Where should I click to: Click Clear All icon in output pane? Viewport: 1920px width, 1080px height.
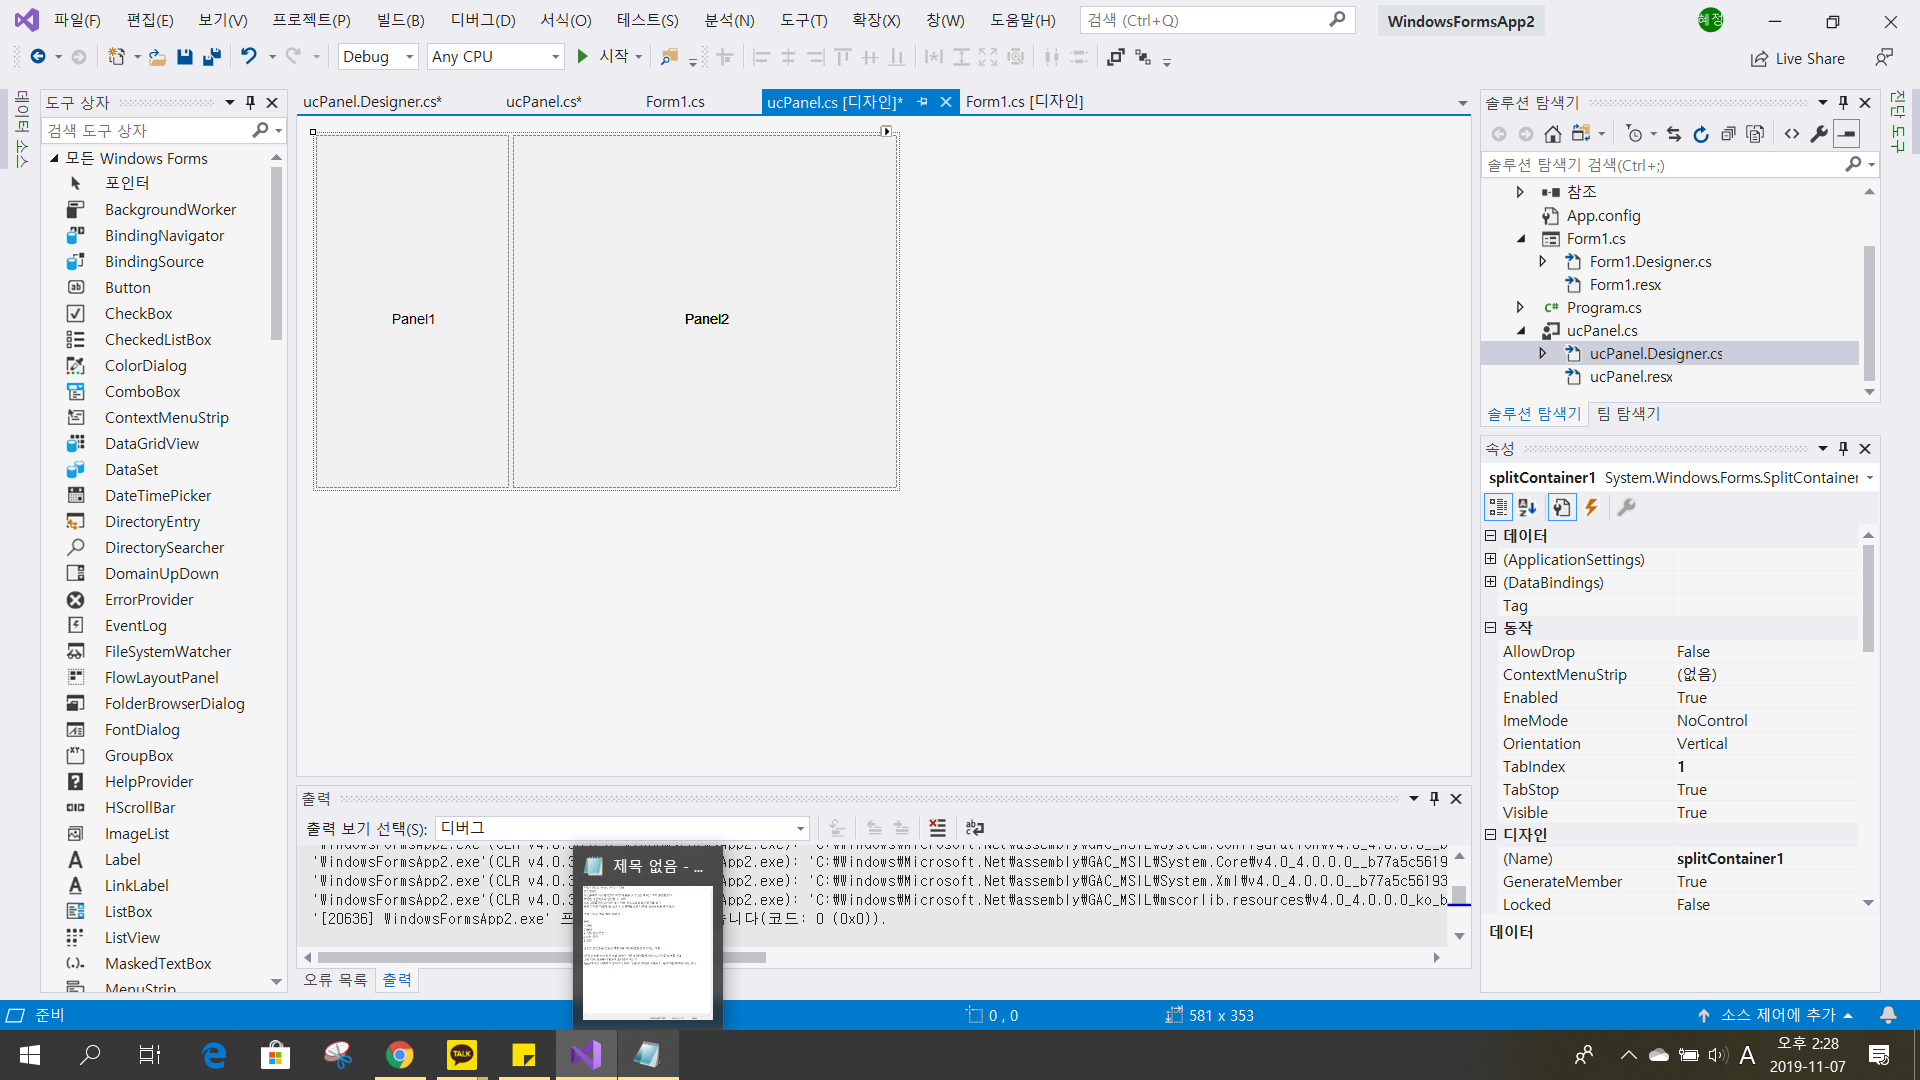point(937,828)
